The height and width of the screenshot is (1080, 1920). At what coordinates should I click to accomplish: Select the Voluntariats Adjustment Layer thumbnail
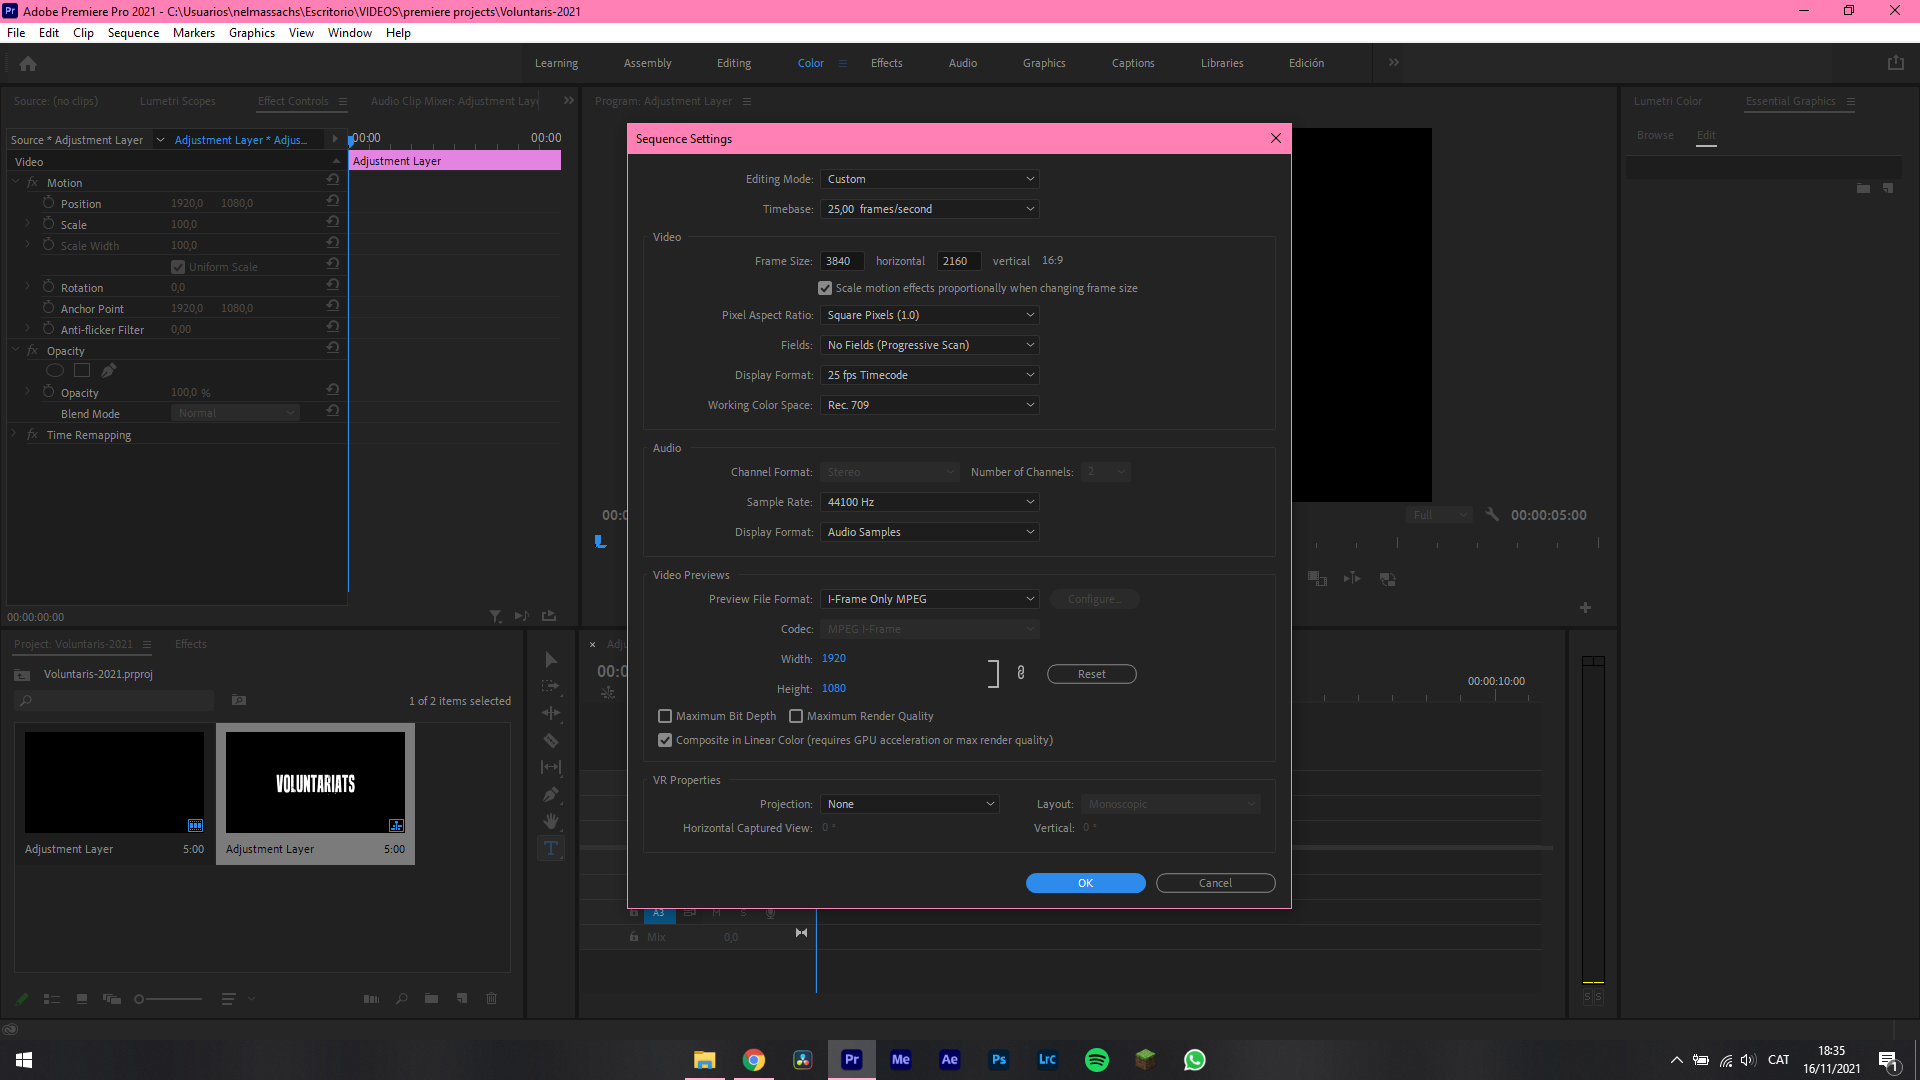tap(315, 782)
